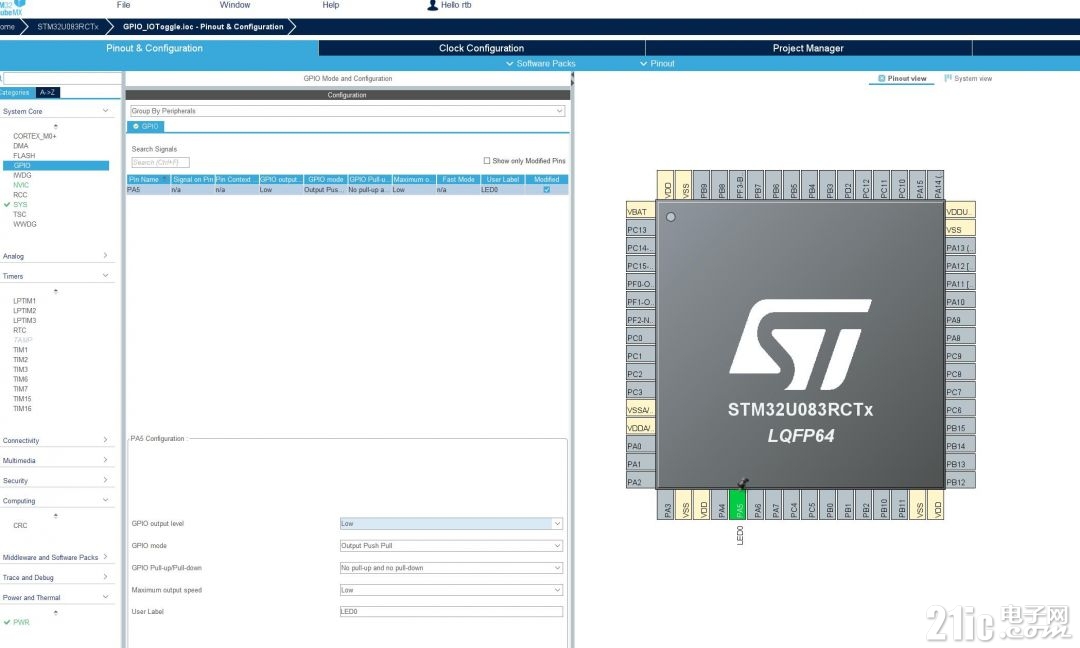Select SYS peripheral
The height and width of the screenshot is (648, 1080).
pos(20,205)
